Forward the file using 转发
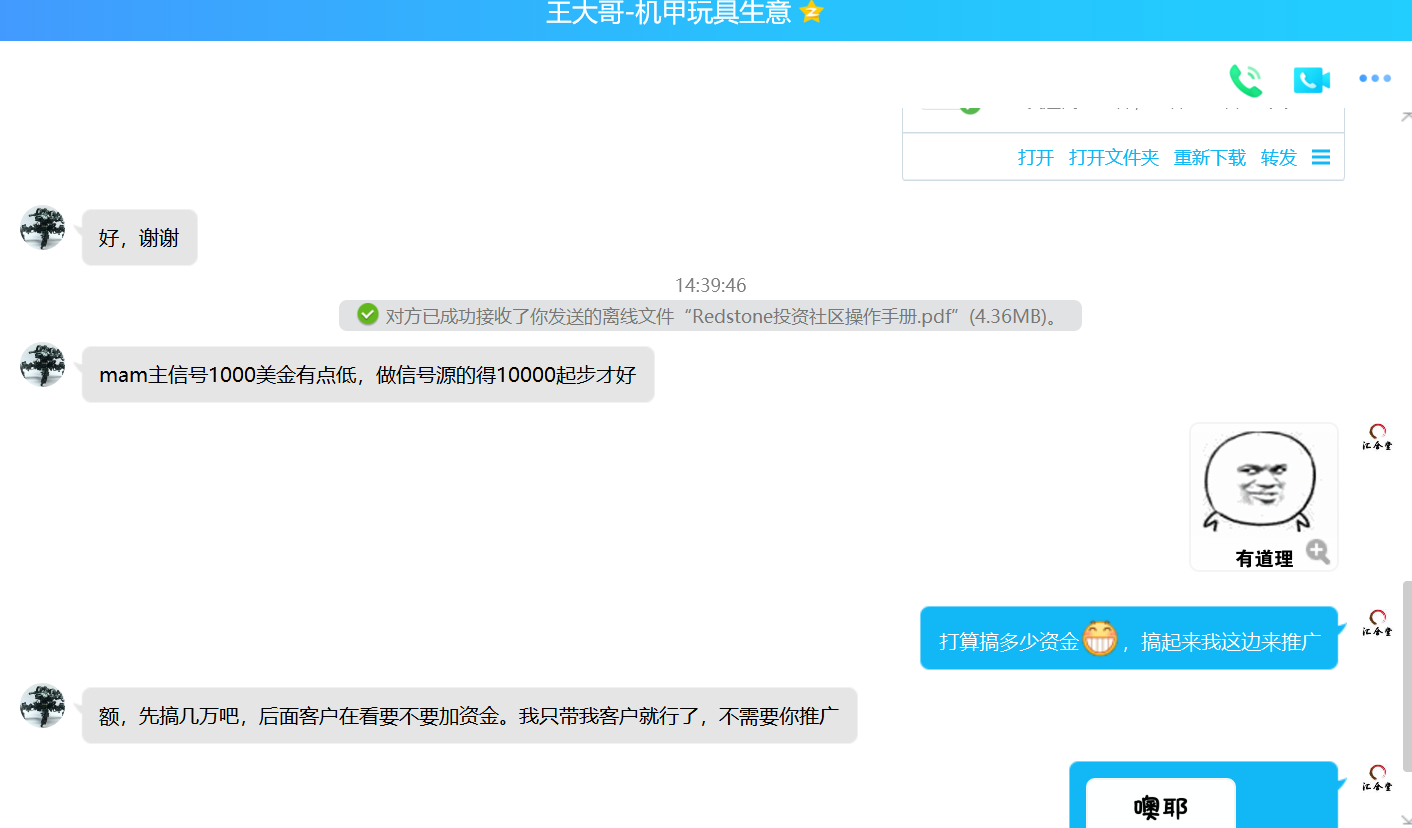The height and width of the screenshot is (828, 1412). 1277,156
